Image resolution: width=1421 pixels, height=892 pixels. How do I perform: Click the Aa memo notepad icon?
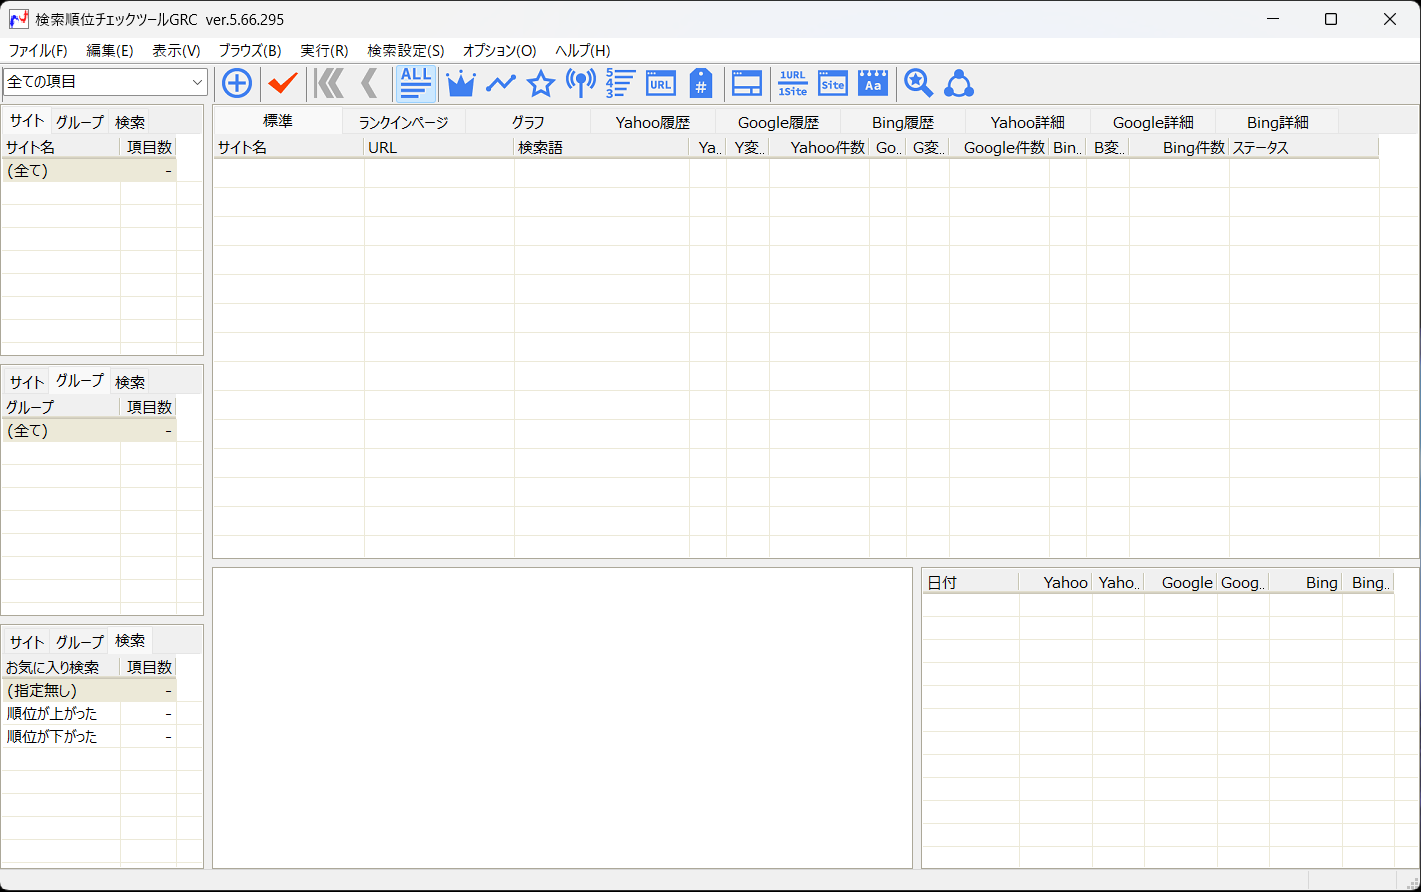[873, 83]
